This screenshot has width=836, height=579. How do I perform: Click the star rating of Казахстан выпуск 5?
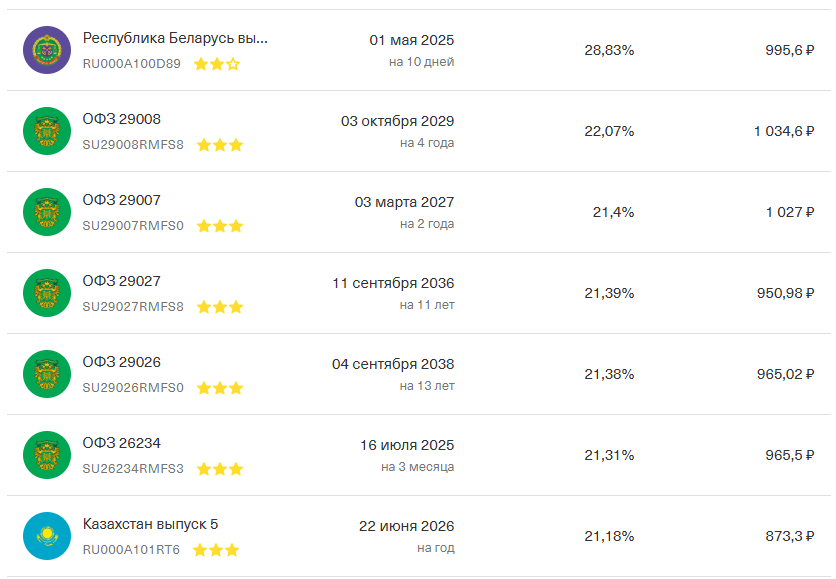(x=216, y=550)
